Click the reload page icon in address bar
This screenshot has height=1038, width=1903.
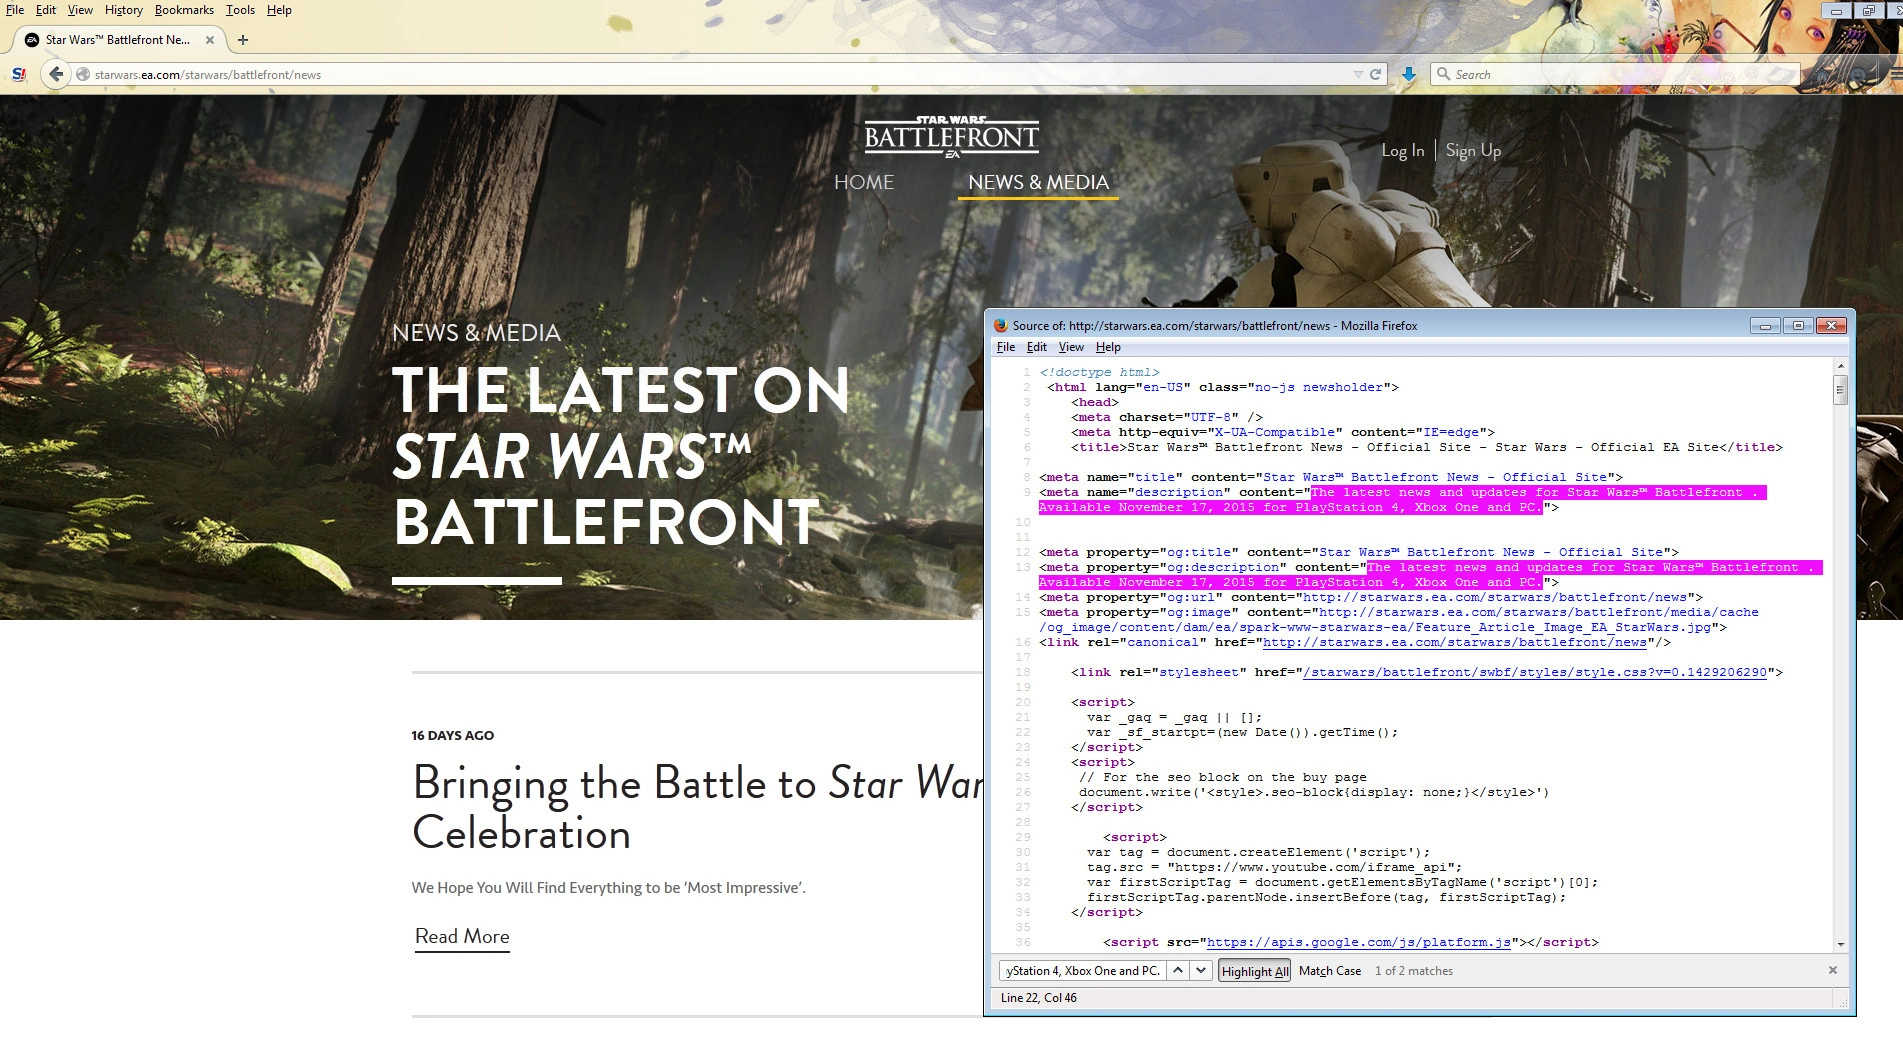[1375, 74]
